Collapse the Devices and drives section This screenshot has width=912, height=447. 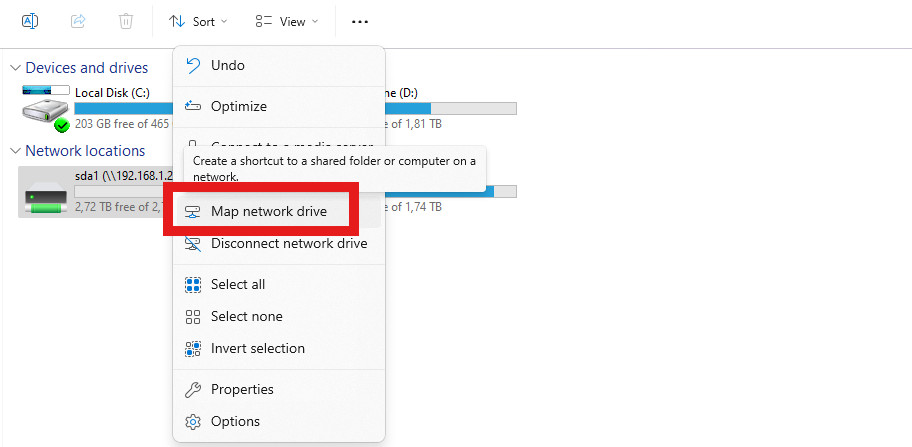(15, 68)
